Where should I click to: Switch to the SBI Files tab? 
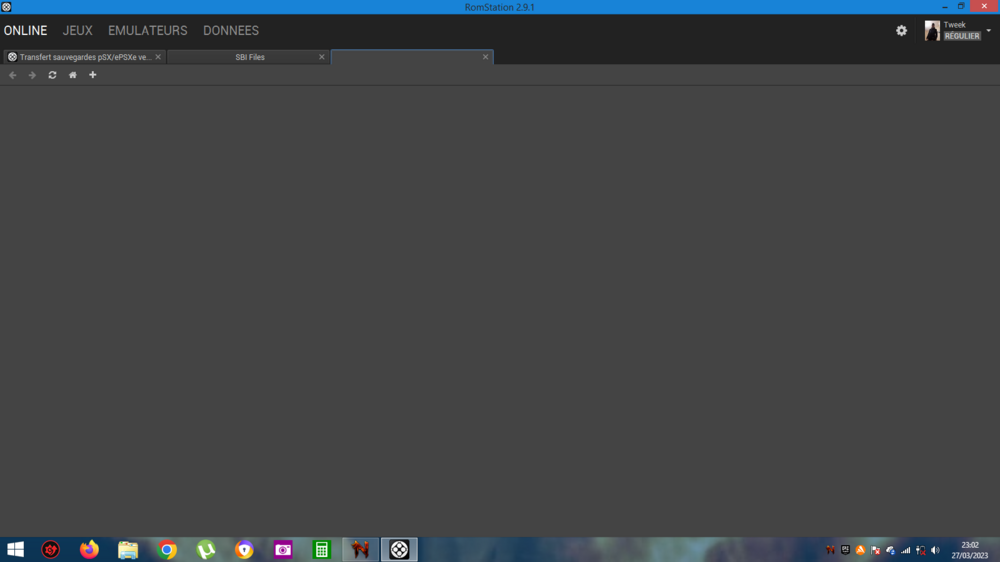[x=249, y=57]
